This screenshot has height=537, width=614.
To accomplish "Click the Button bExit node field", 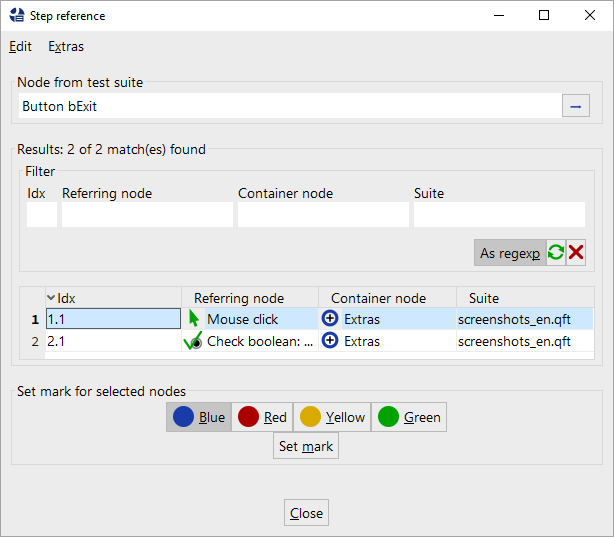I will click(x=290, y=106).
